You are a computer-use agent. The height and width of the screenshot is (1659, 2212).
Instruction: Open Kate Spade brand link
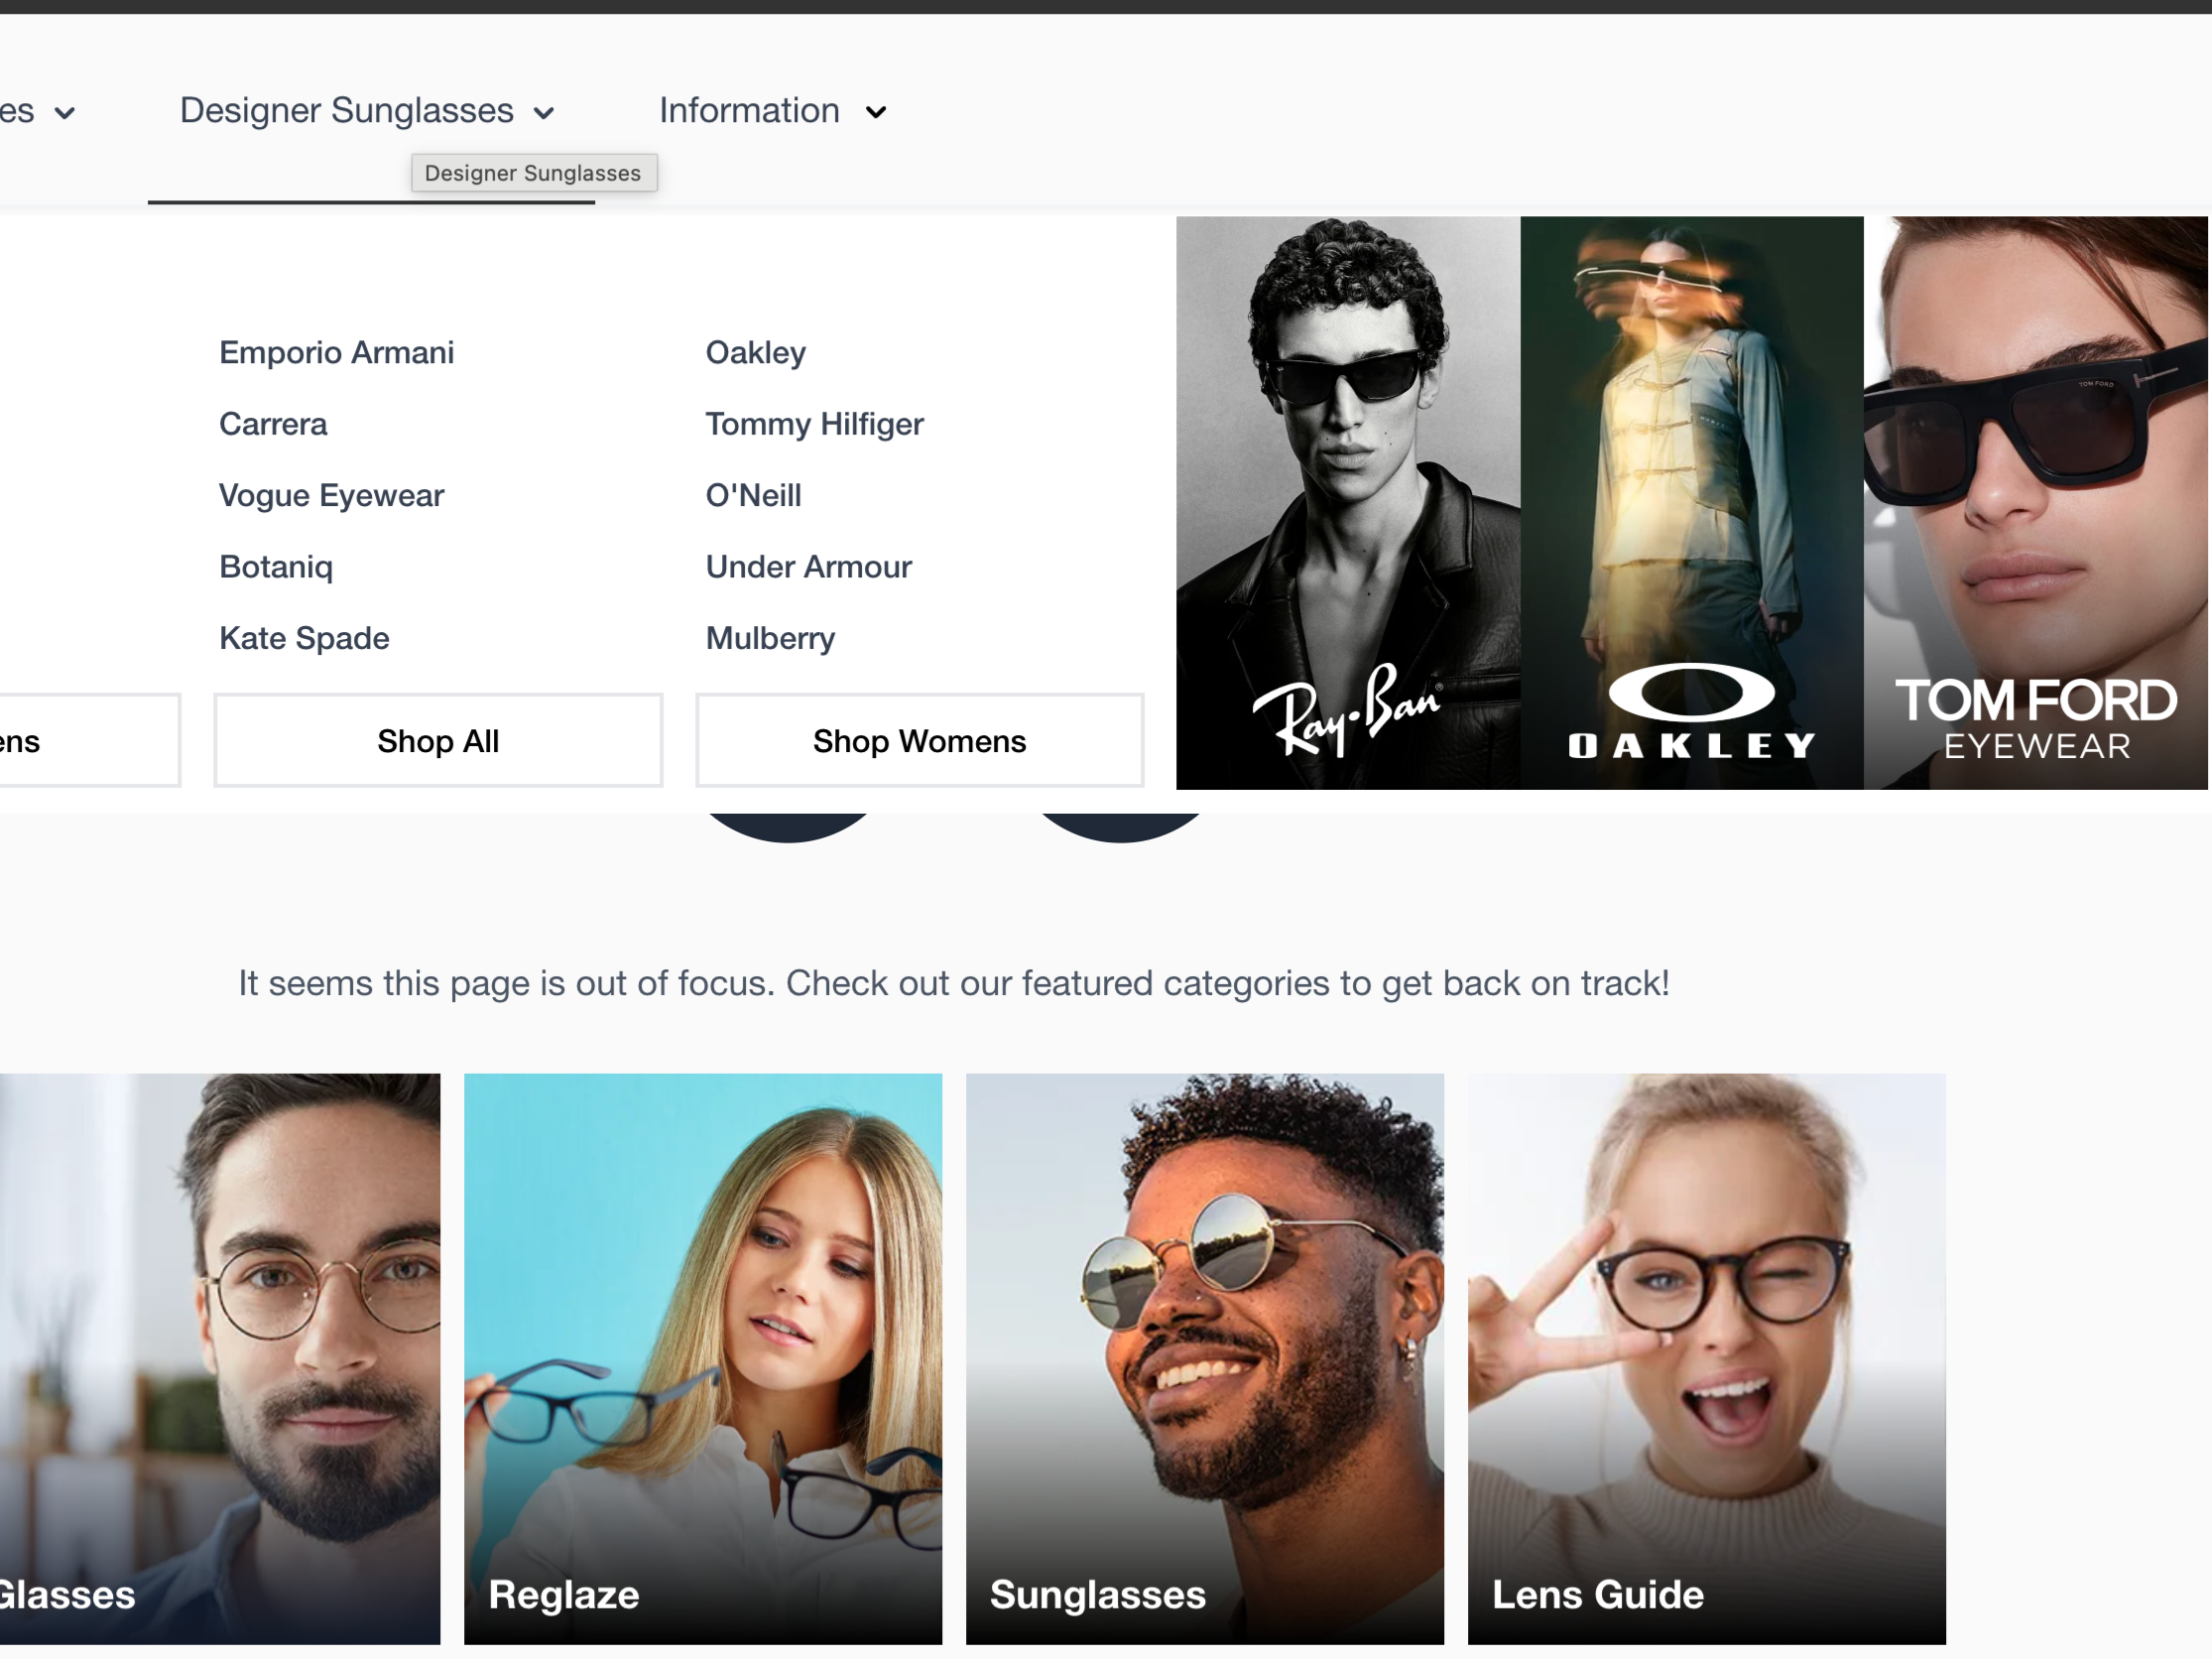[x=304, y=638]
